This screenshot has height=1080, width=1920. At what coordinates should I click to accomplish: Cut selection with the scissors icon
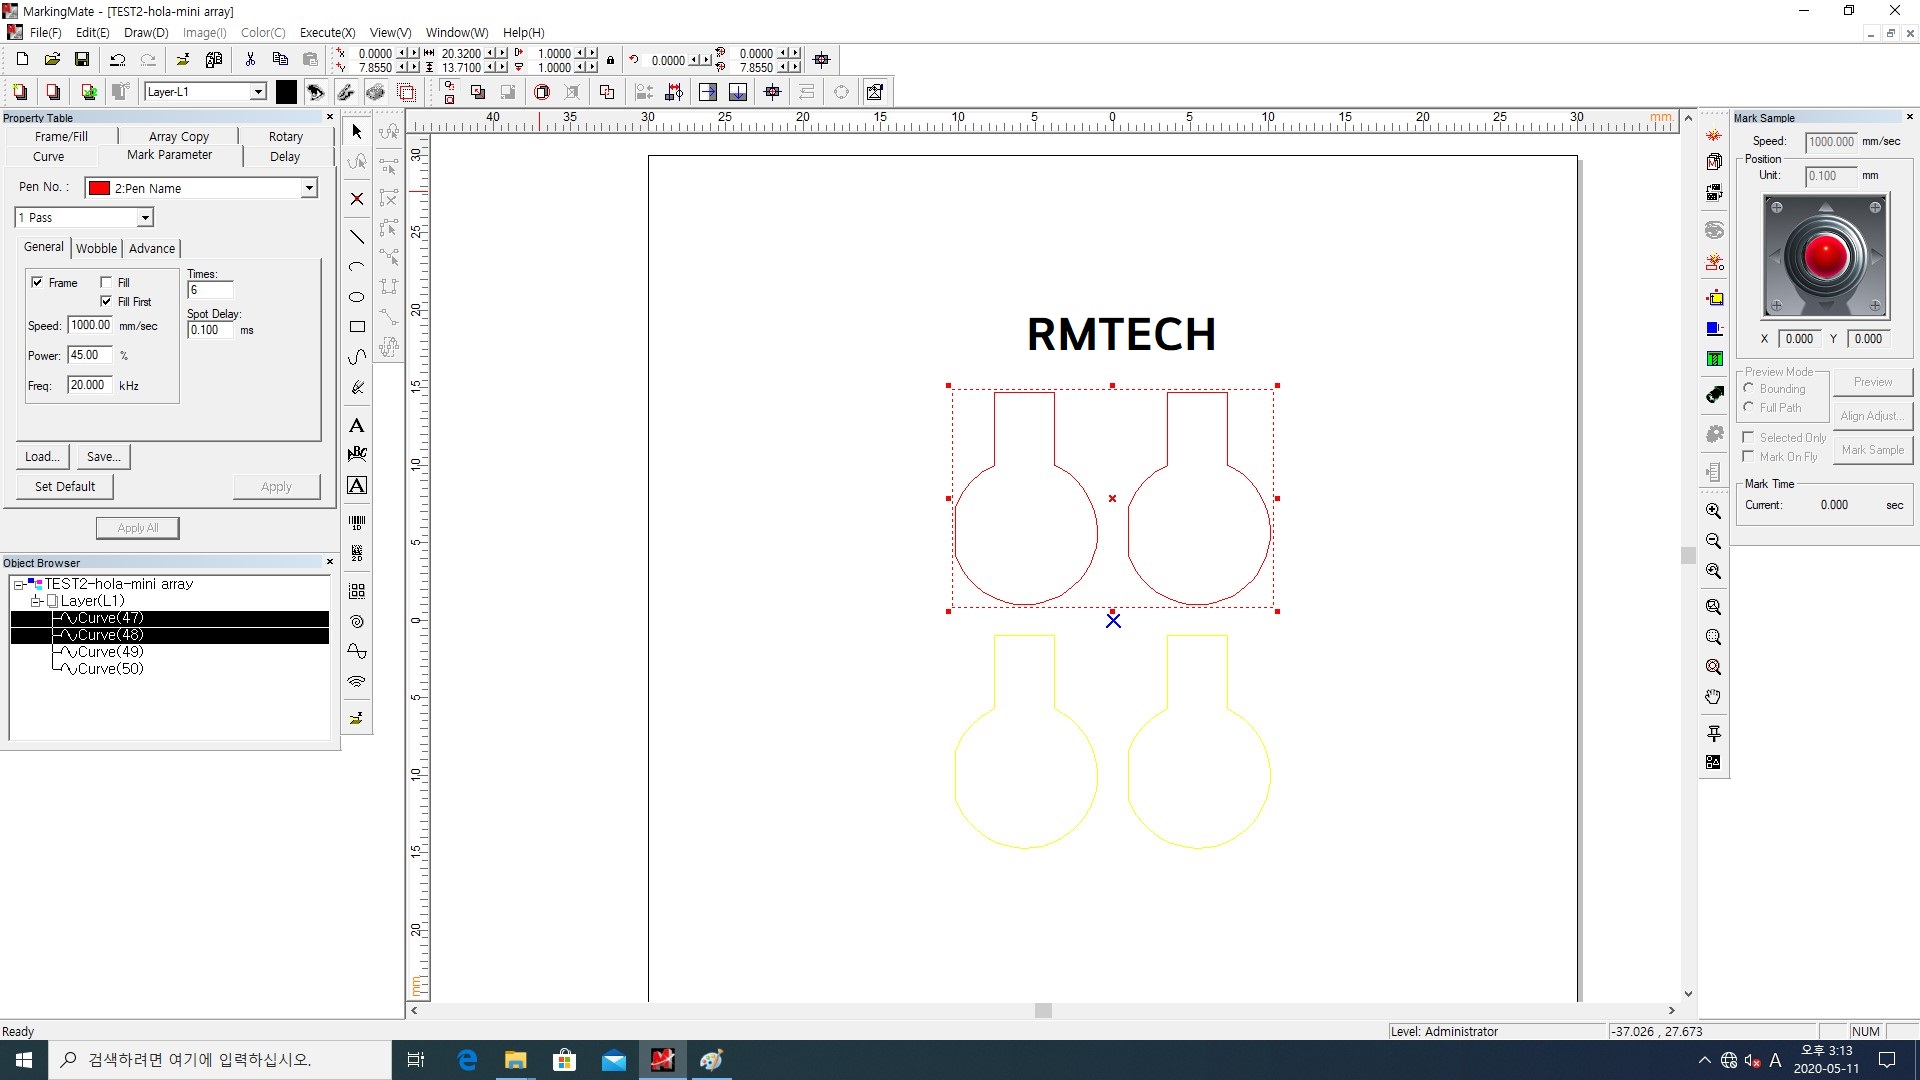click(250, 60)
